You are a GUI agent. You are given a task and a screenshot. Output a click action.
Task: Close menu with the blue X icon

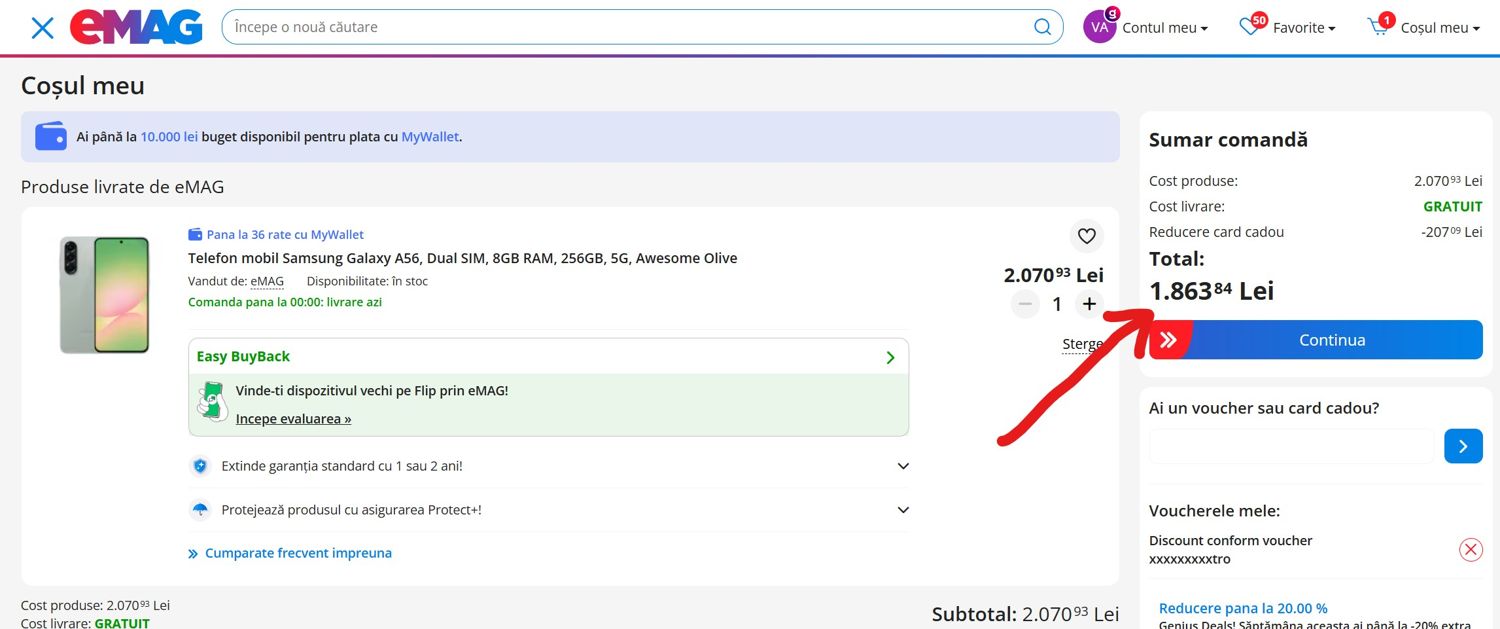pos(42,28)
